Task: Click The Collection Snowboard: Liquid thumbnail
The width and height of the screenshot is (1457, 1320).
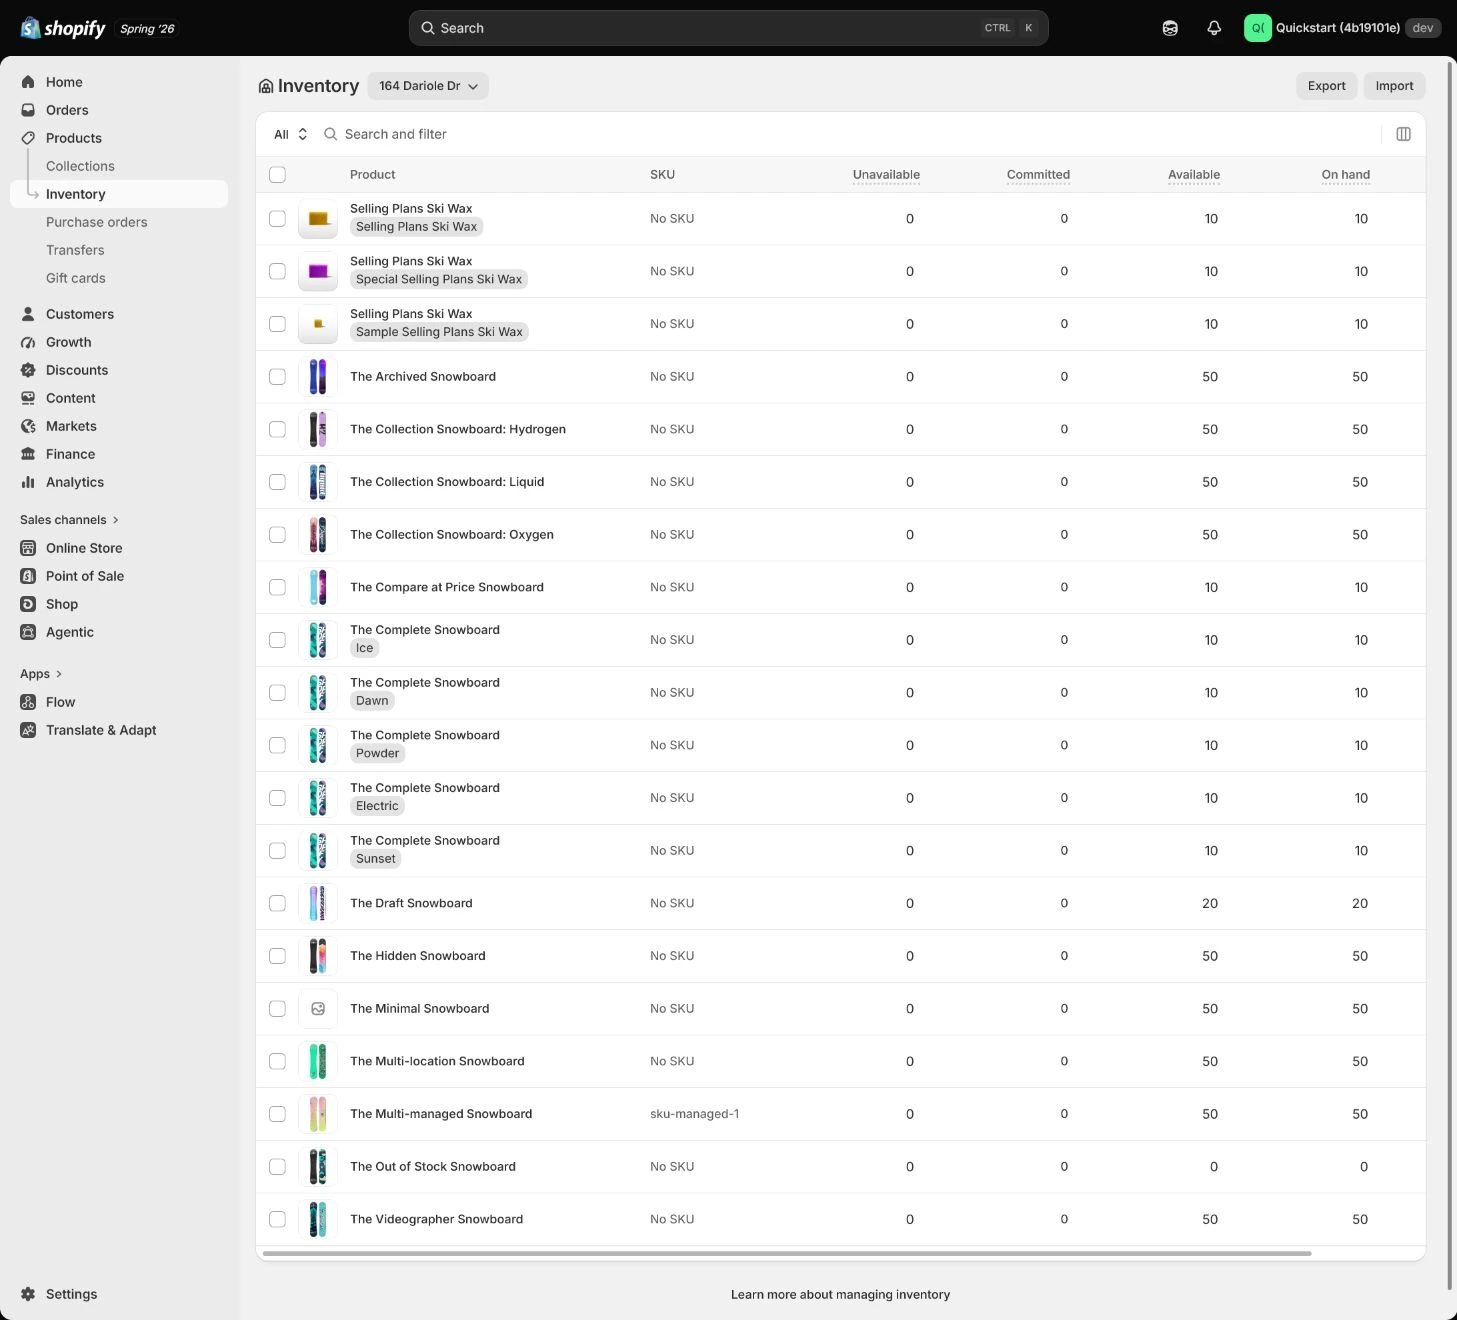Action: click(x=318, y=482)
